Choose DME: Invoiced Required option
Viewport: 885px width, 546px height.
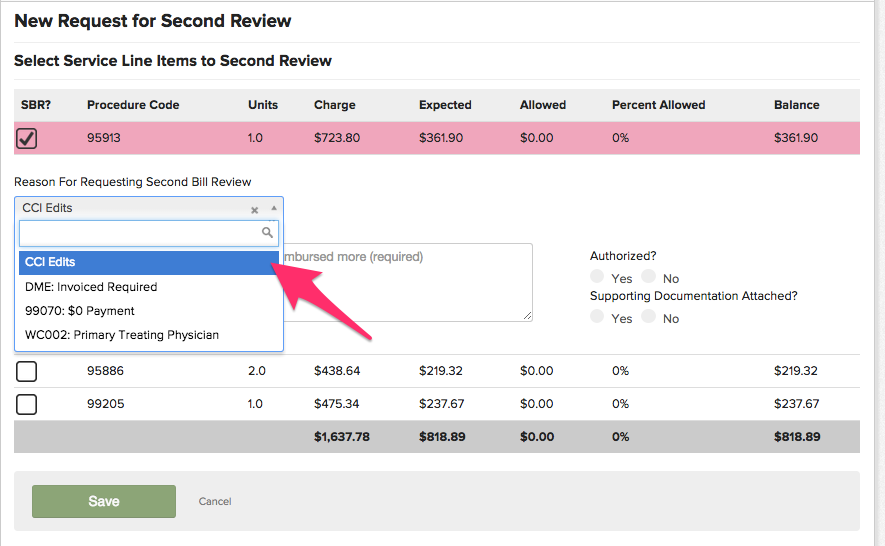(x=149, y=287)
